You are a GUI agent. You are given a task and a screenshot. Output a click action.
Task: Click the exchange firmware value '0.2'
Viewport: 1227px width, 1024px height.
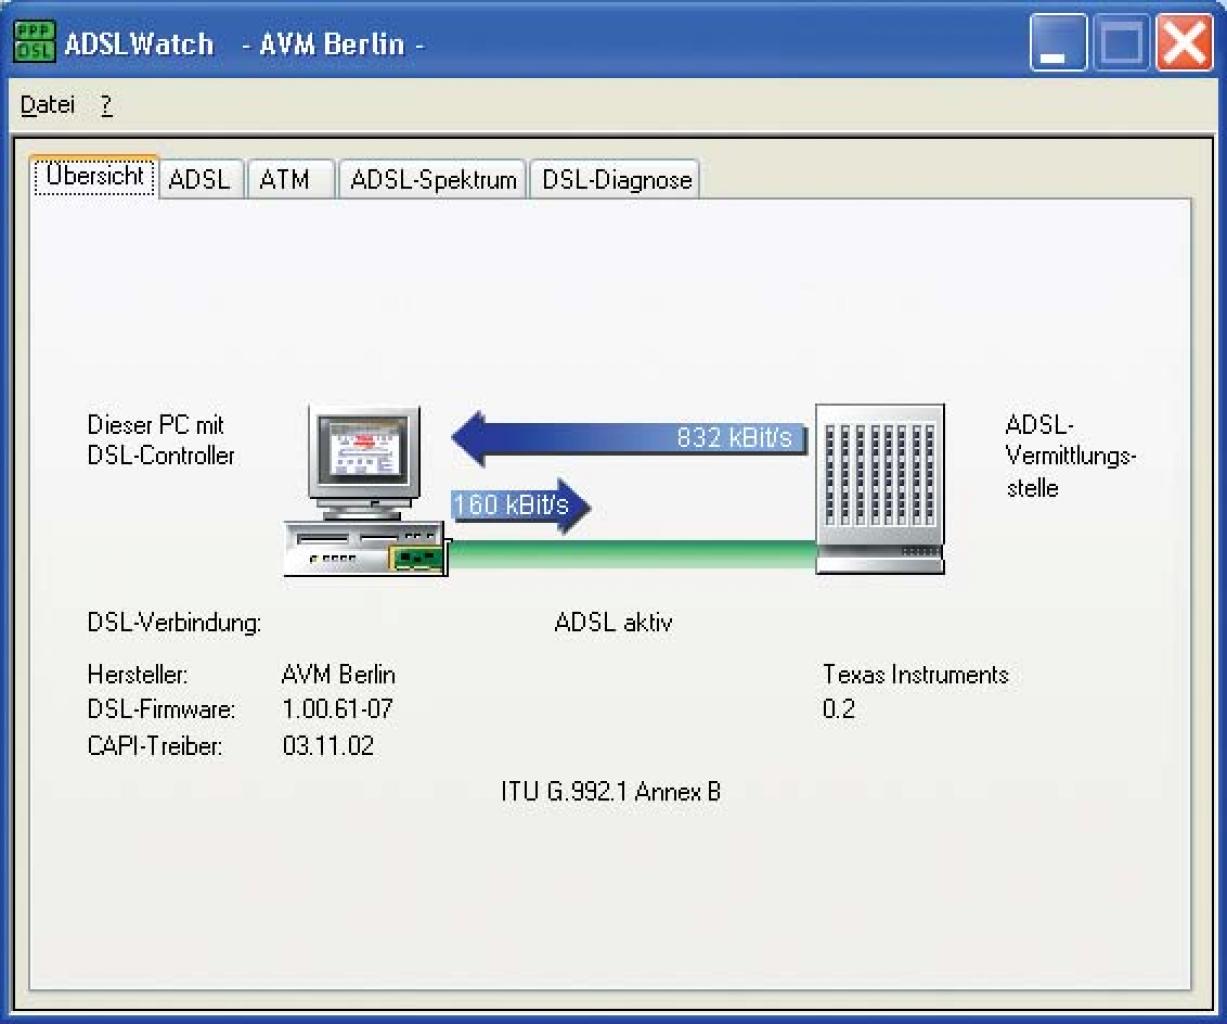[x=838, y=710]
